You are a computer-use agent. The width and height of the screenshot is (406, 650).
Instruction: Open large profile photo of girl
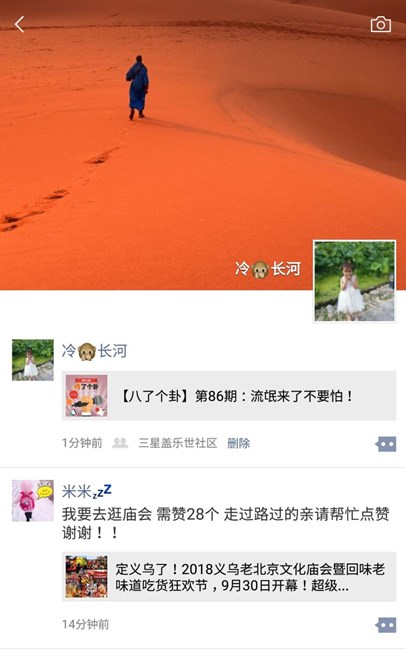click(355, 281)
